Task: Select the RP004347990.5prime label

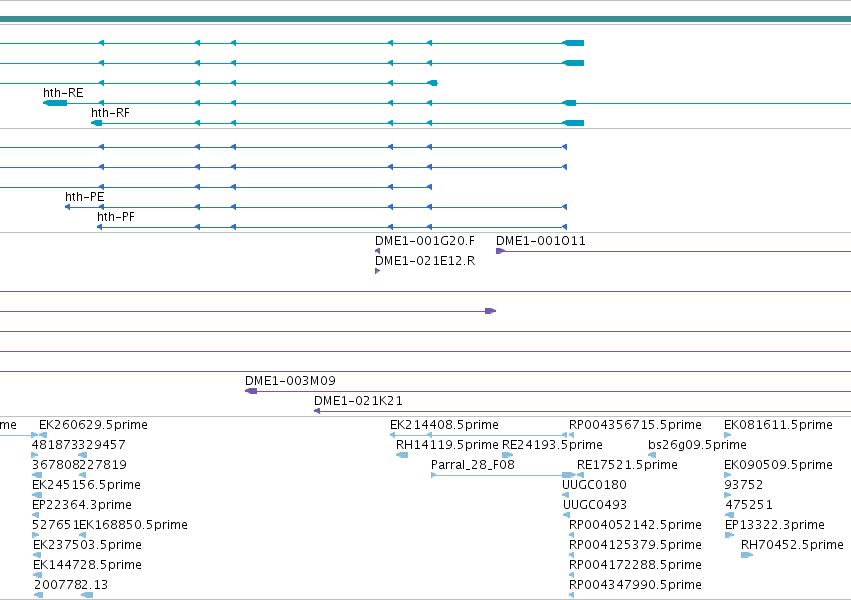Action: 636,585
